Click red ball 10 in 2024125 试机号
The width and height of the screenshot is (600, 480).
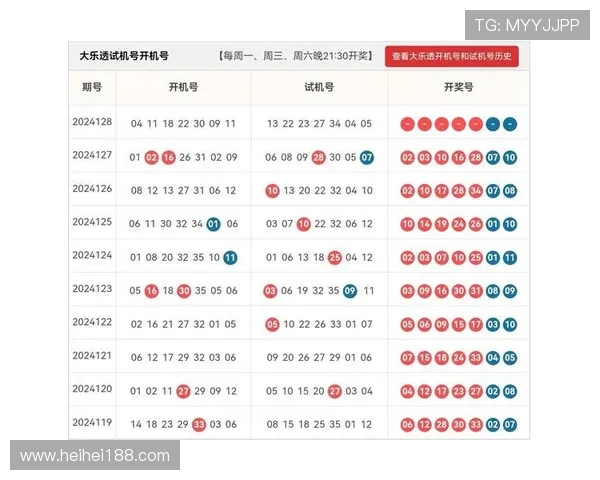pyautogui.click(x=303, y=224)
